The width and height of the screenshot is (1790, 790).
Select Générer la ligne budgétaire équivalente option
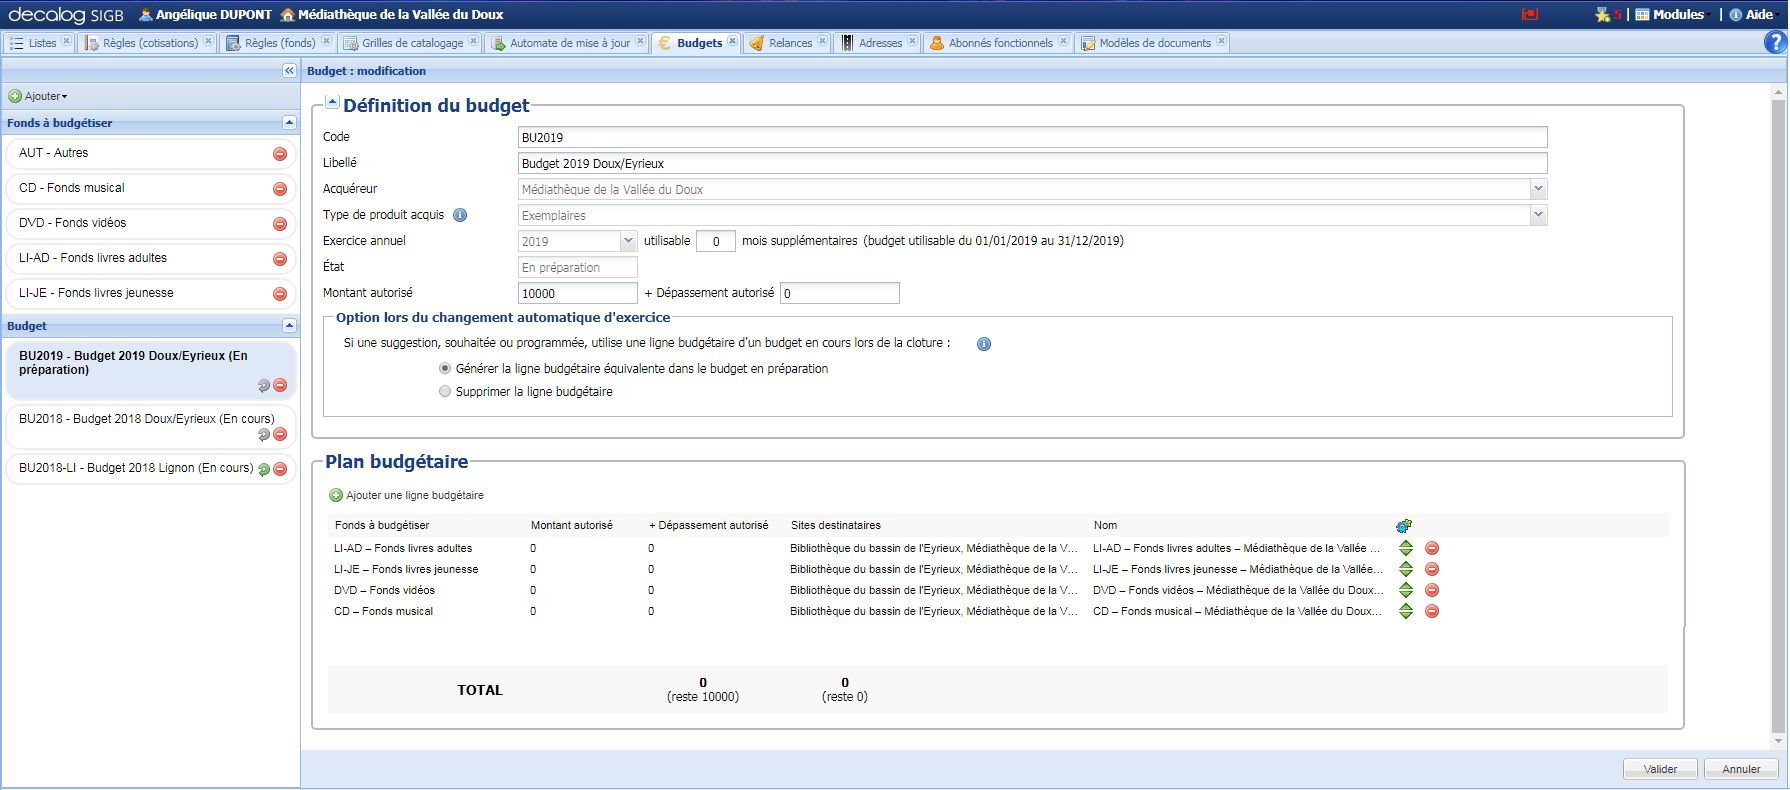point(445,369)
